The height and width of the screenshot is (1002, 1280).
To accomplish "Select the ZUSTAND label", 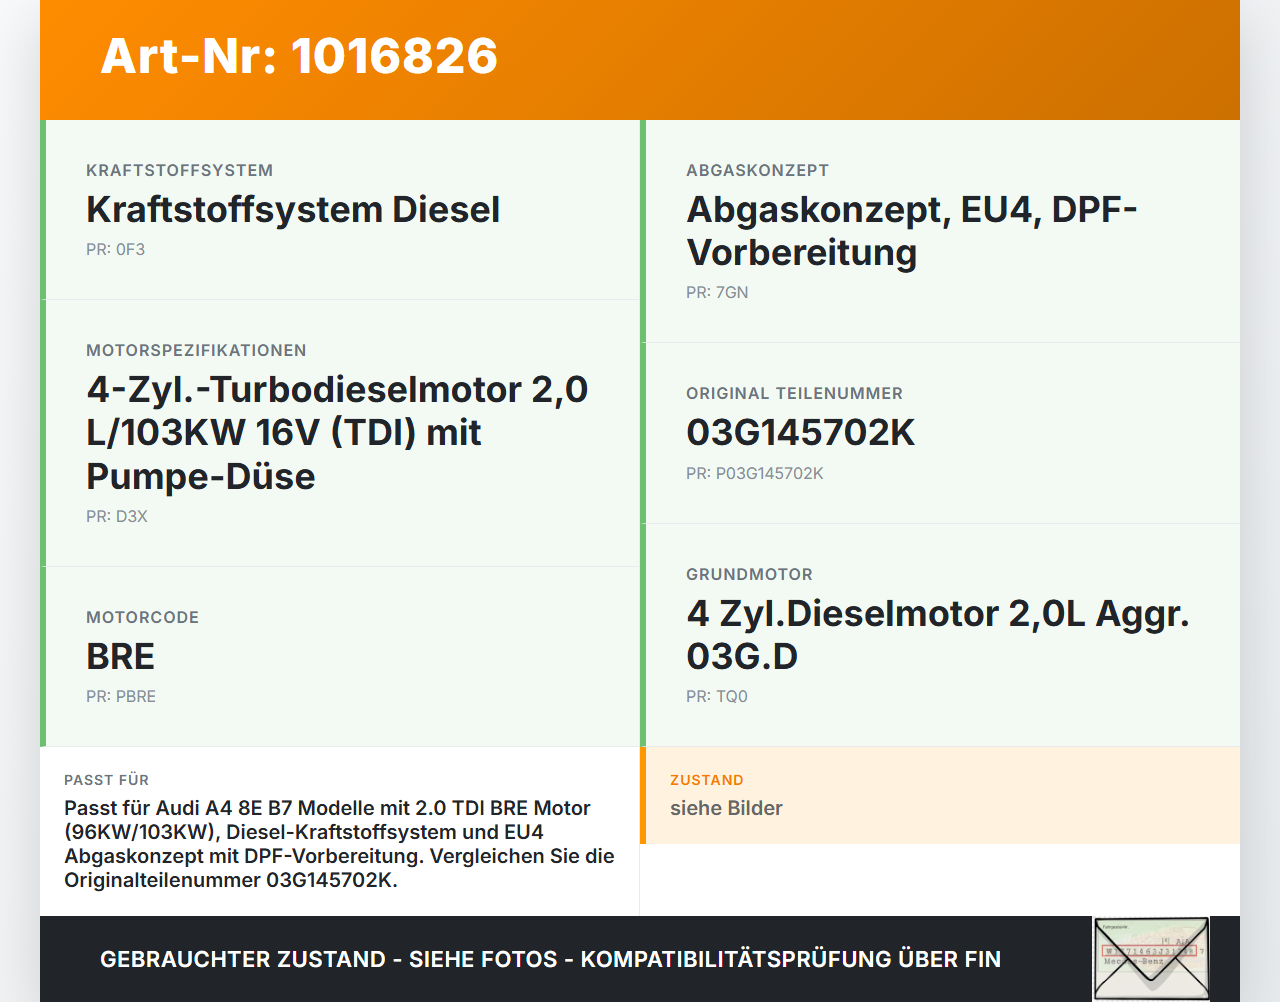I will (707, 780).
